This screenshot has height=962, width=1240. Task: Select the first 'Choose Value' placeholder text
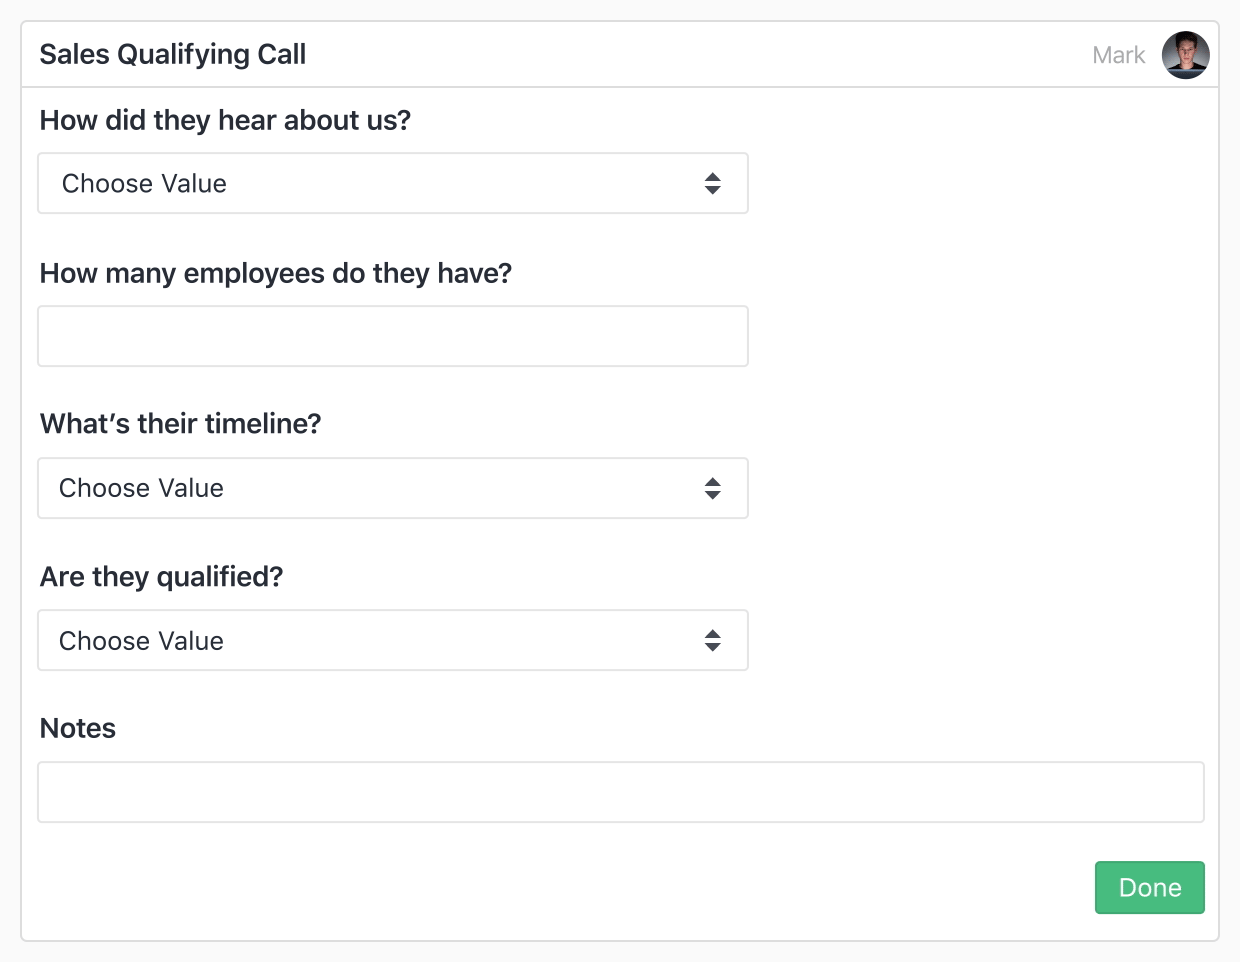pos(144,183)
